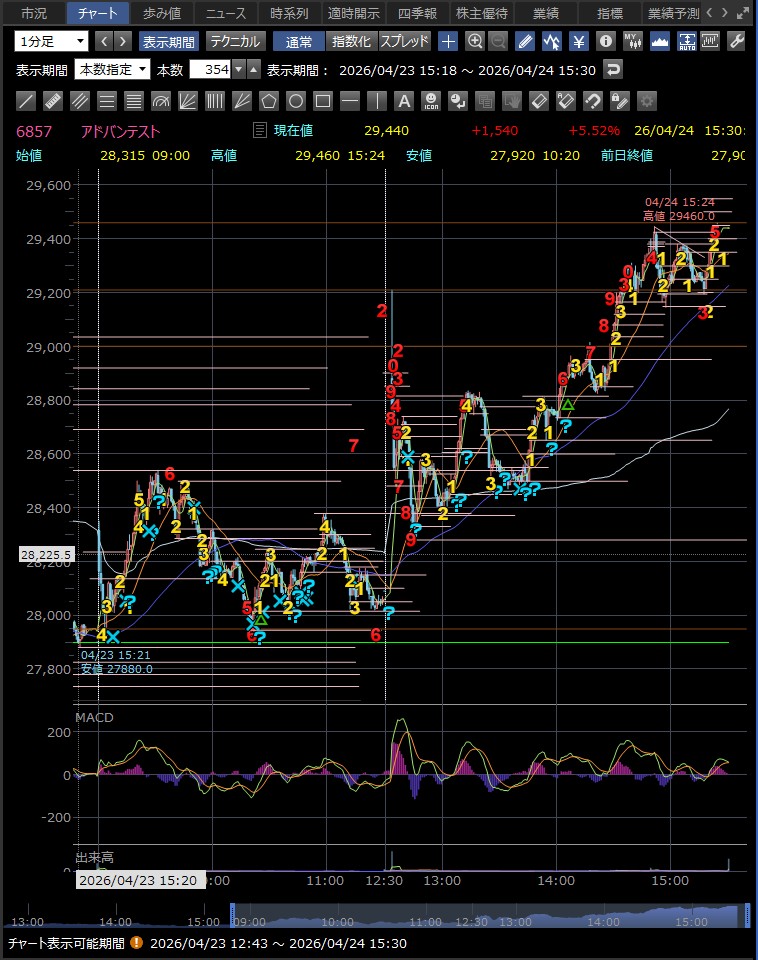
Task: Select the ellipse drawing tool
Action: pos(296,101)
